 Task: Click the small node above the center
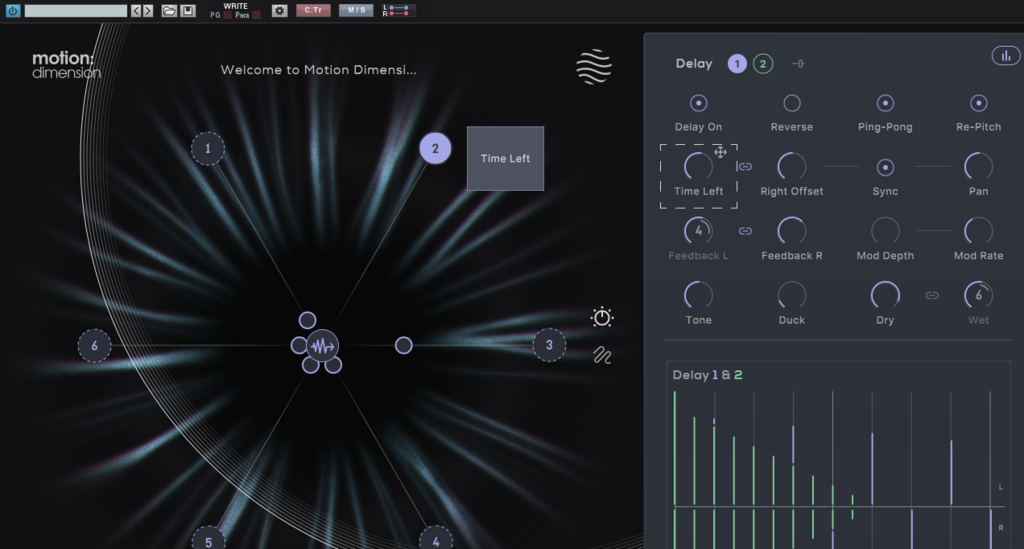307,320
